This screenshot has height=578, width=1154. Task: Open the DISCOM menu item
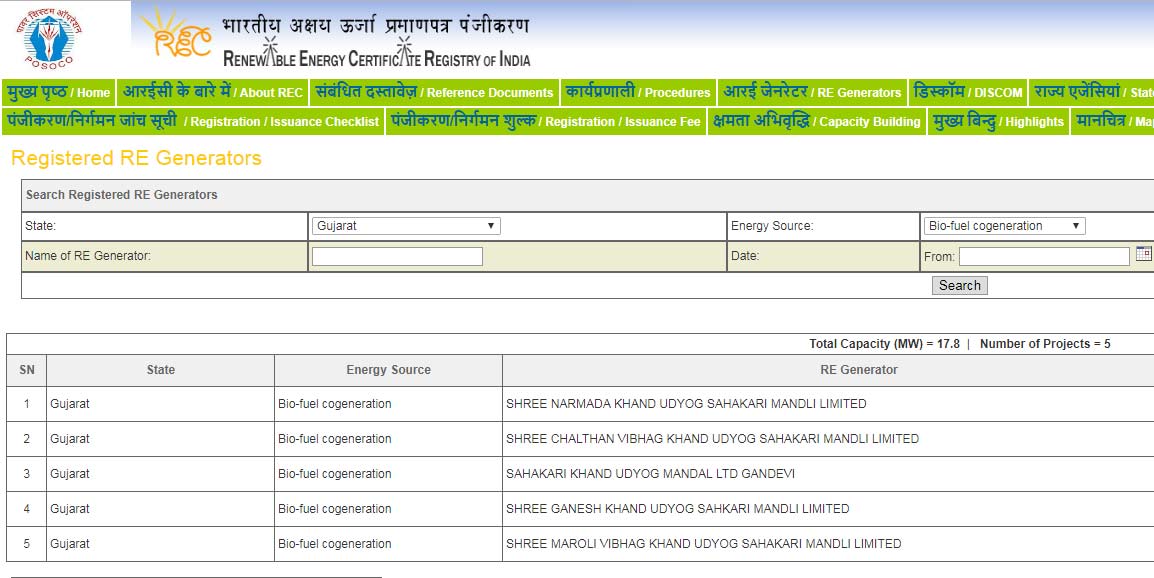(968, 92)
